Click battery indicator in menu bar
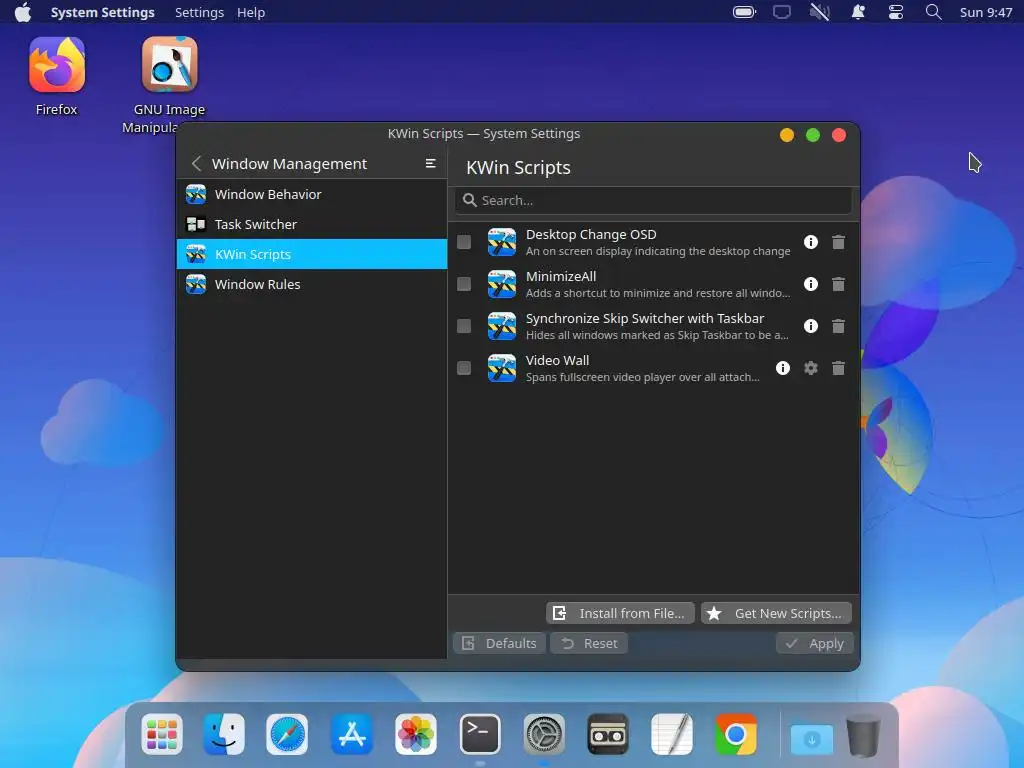This screenshot has height=768, width=1024. point(744,12)
